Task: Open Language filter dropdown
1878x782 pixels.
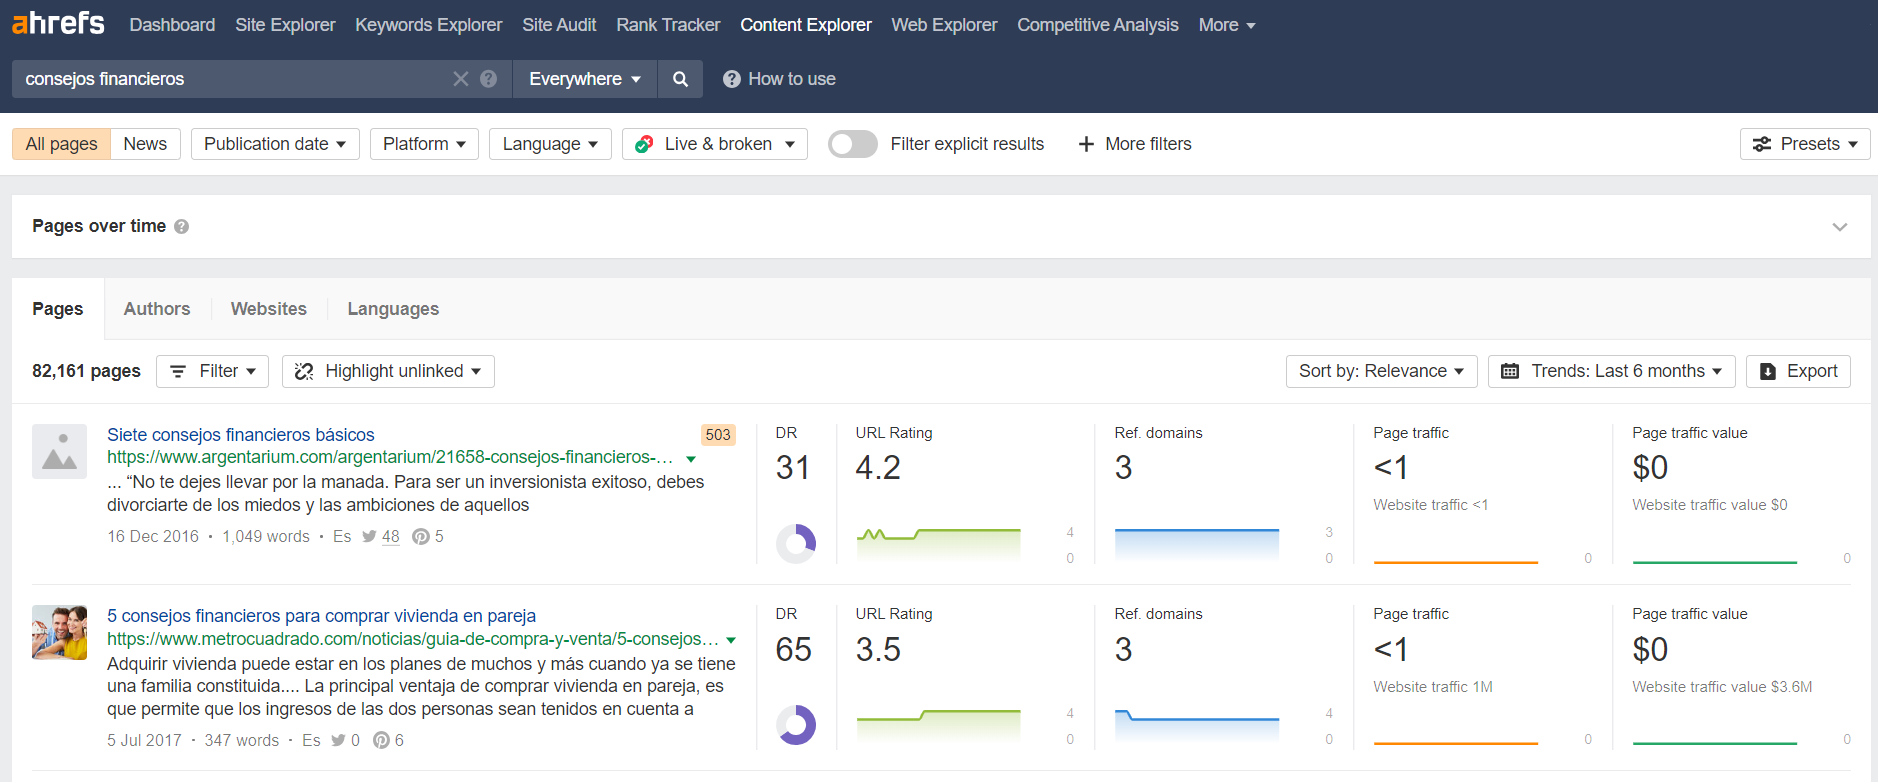Action: tap(550, 144)
